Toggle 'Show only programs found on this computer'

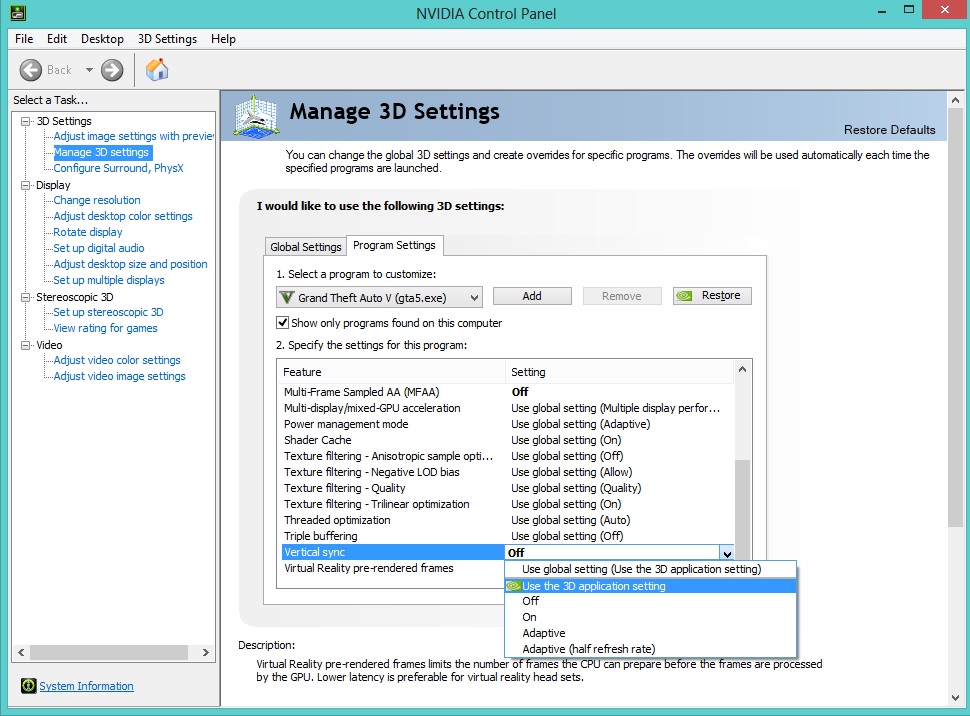pyautogui.click(x=283, y=323)
